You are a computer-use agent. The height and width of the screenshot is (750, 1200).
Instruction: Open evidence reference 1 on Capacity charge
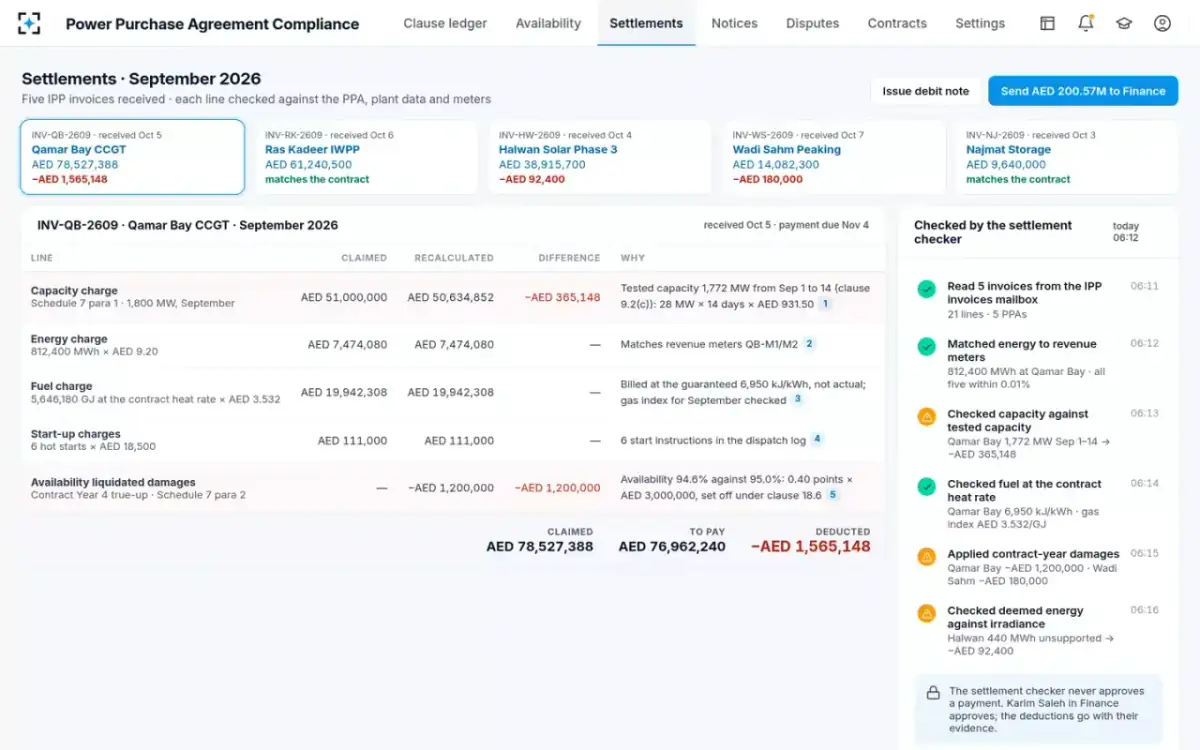click(x=825, y=303)
